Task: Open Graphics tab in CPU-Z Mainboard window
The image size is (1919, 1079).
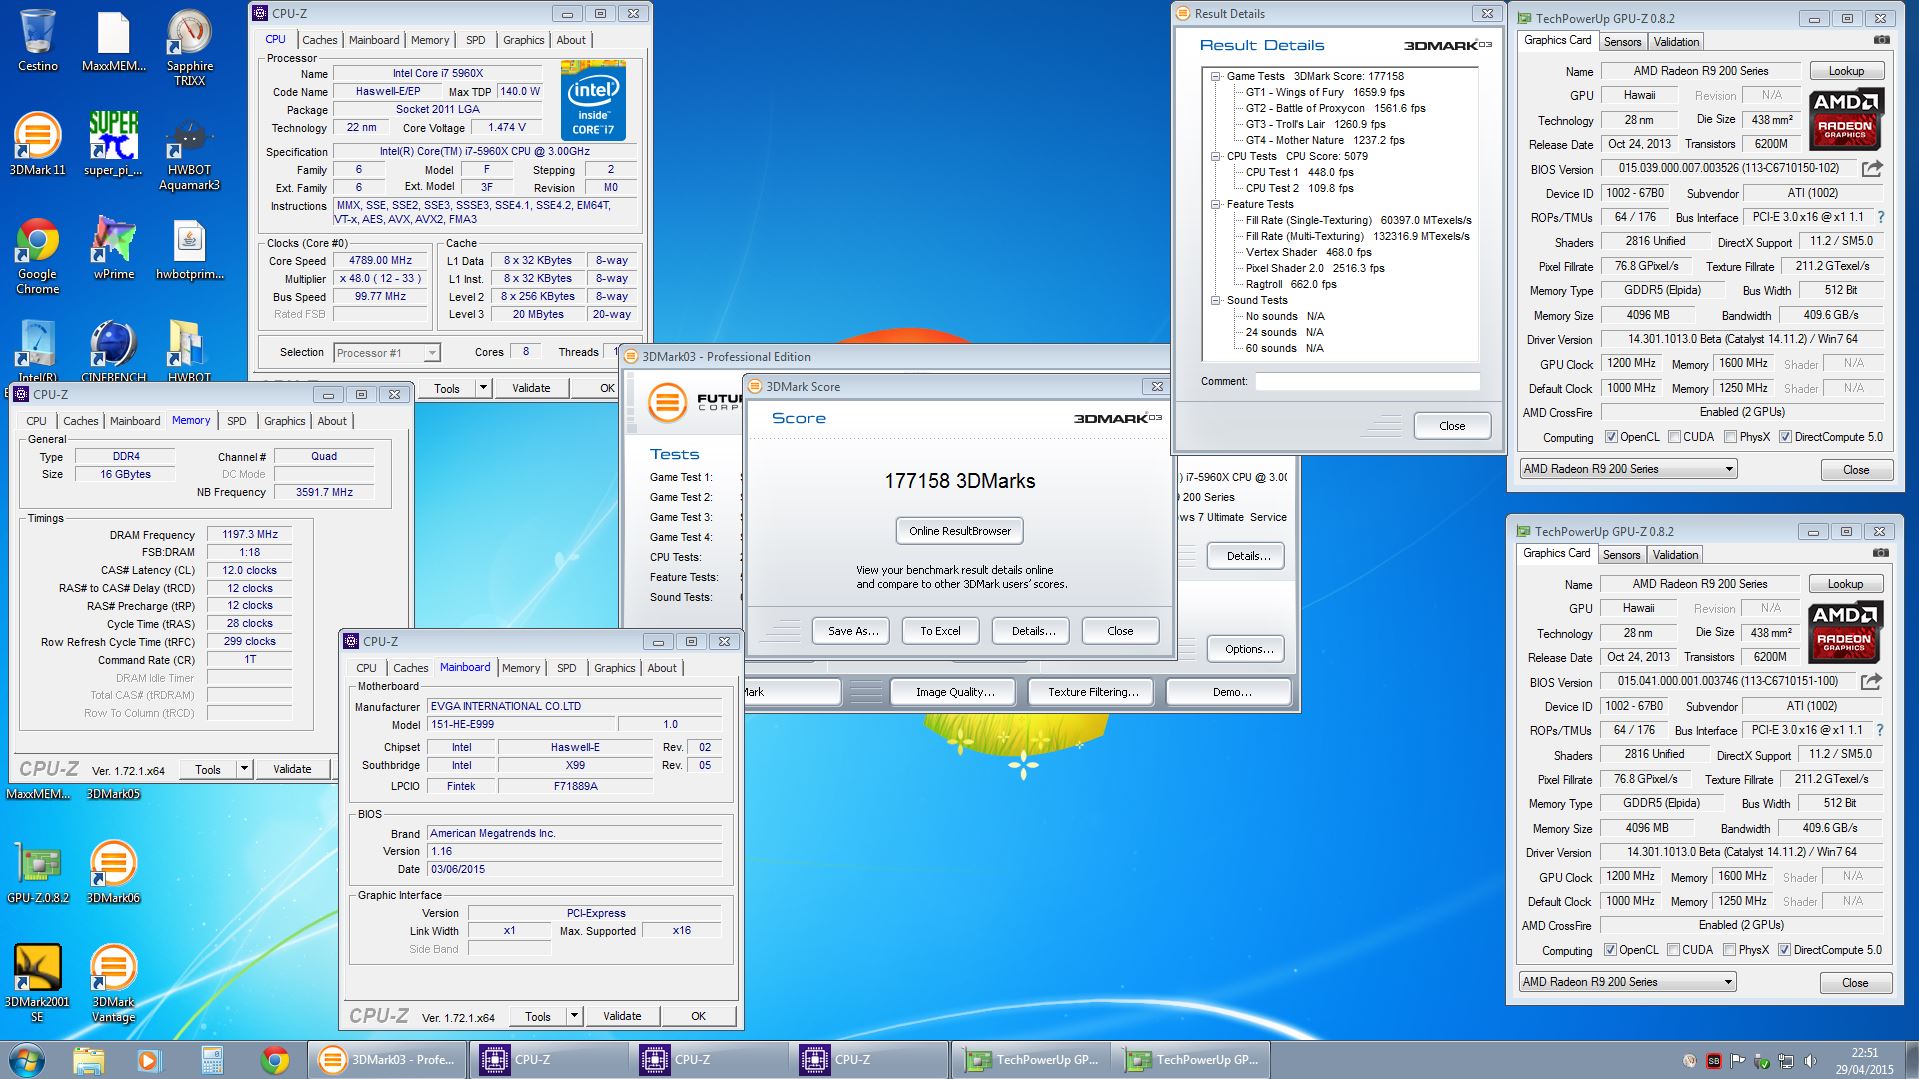Action: (x=614, y=668)
